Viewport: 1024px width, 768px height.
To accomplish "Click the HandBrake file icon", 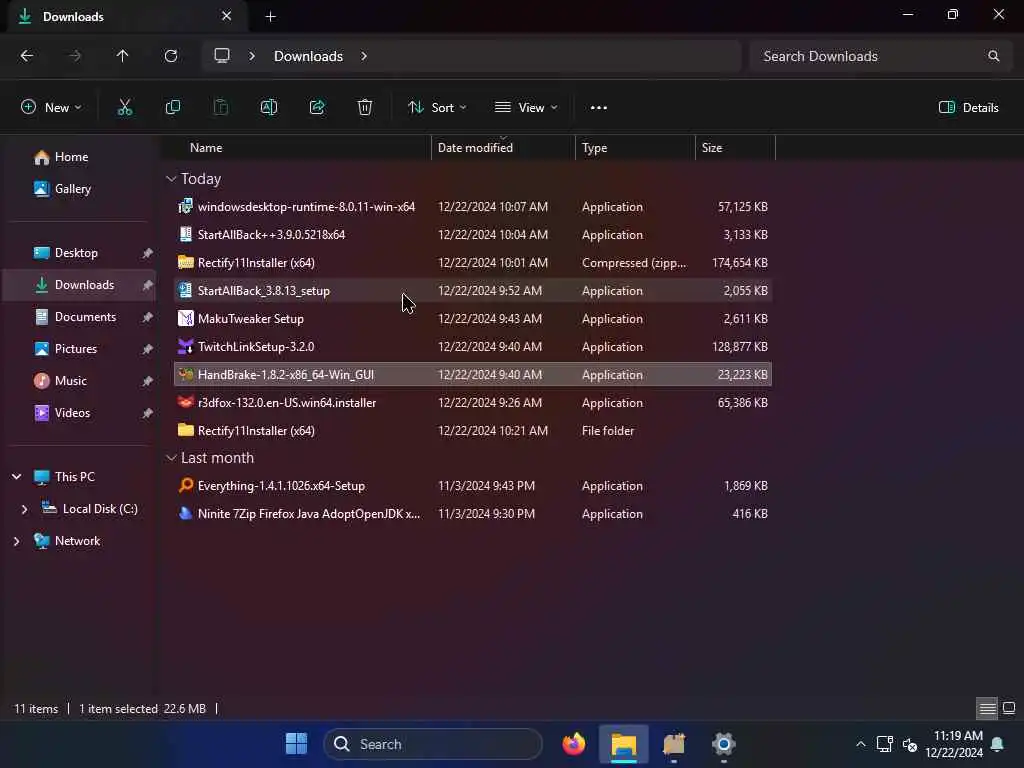I will [x=185, y=375].
